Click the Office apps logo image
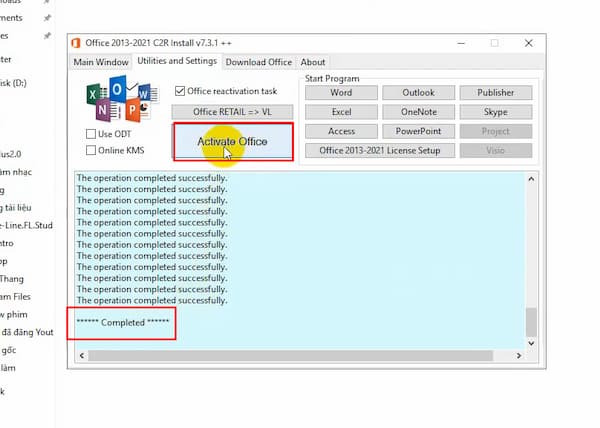The height and width of the screenshot is (428, 600). click(122, 99)
